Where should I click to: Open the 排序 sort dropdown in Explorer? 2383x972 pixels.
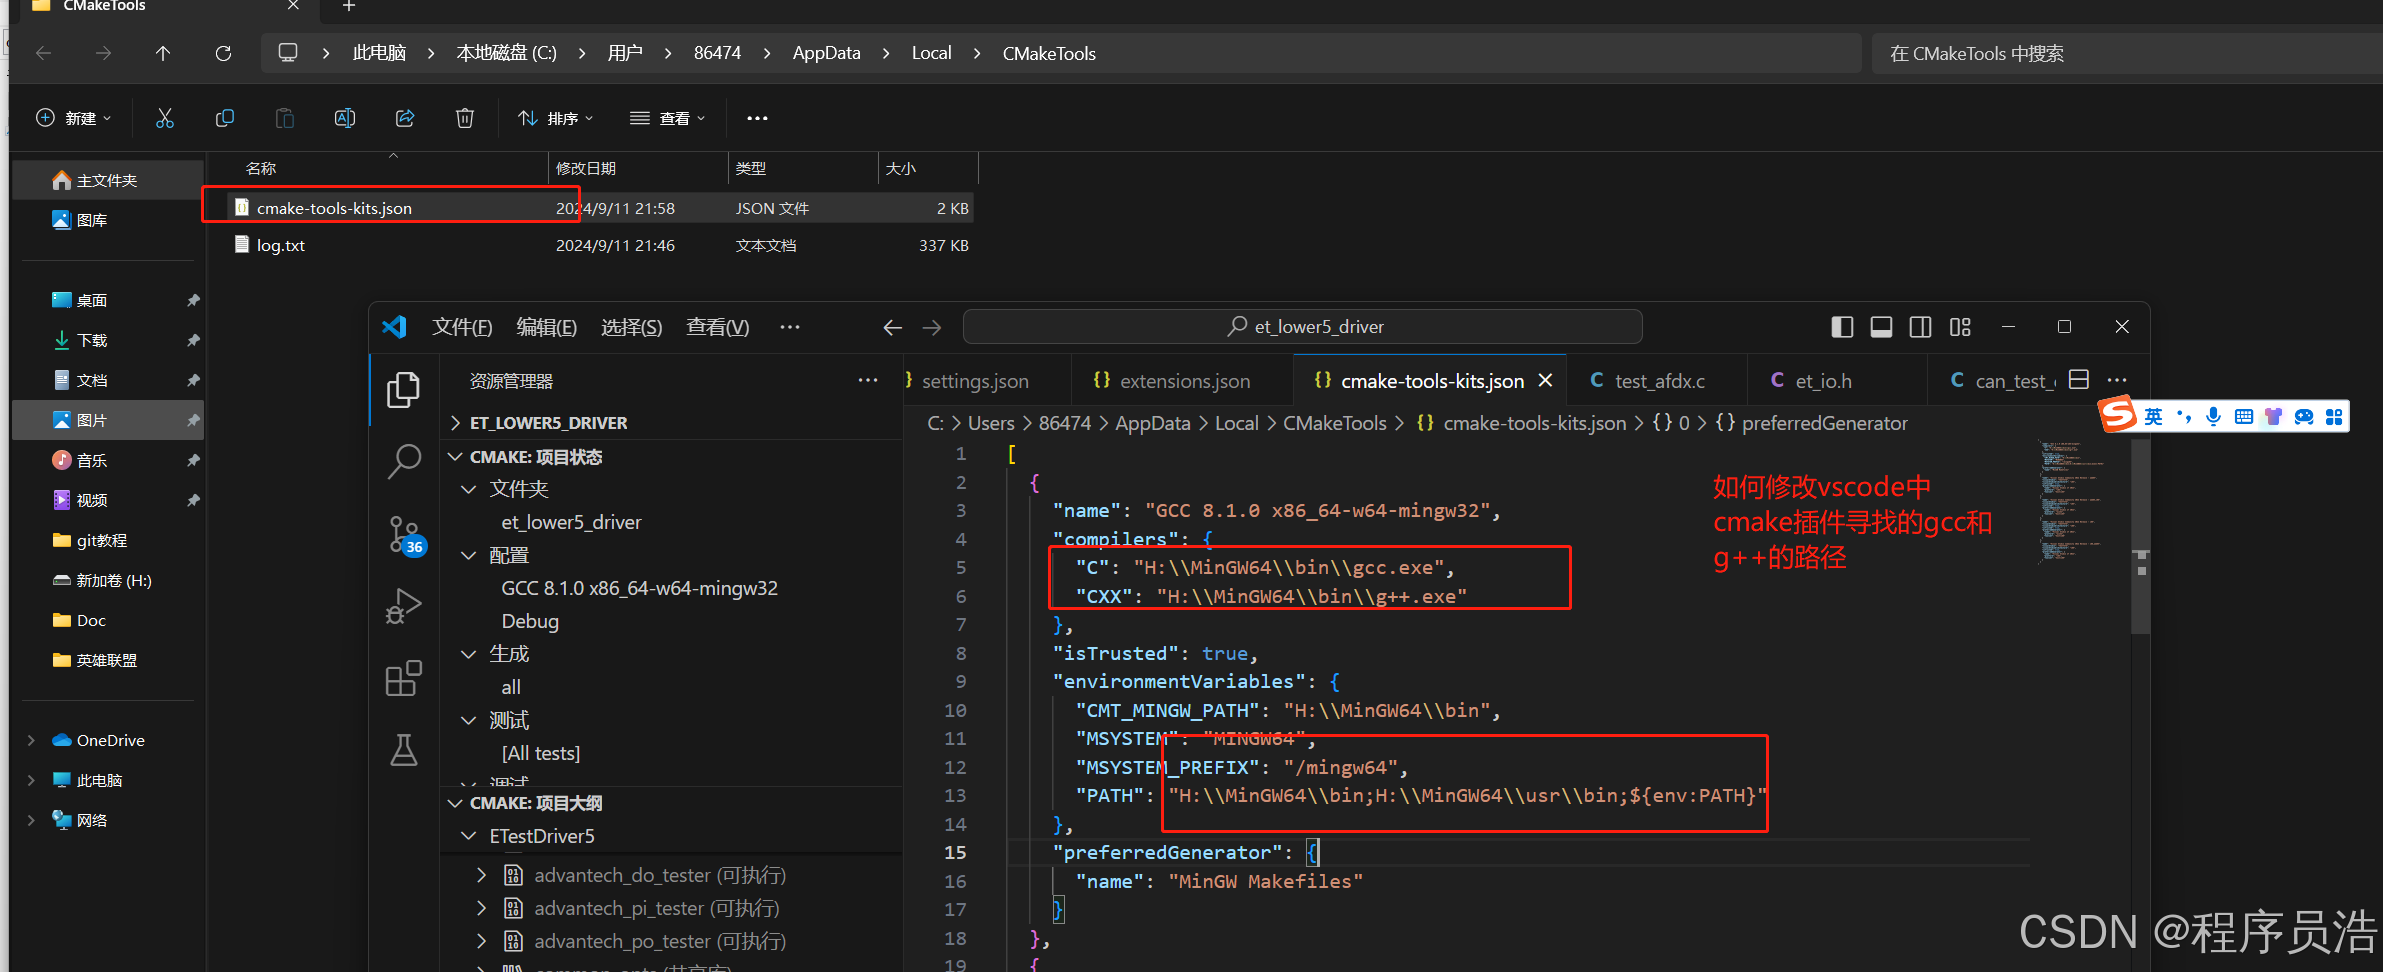click(x=556, y=117)
